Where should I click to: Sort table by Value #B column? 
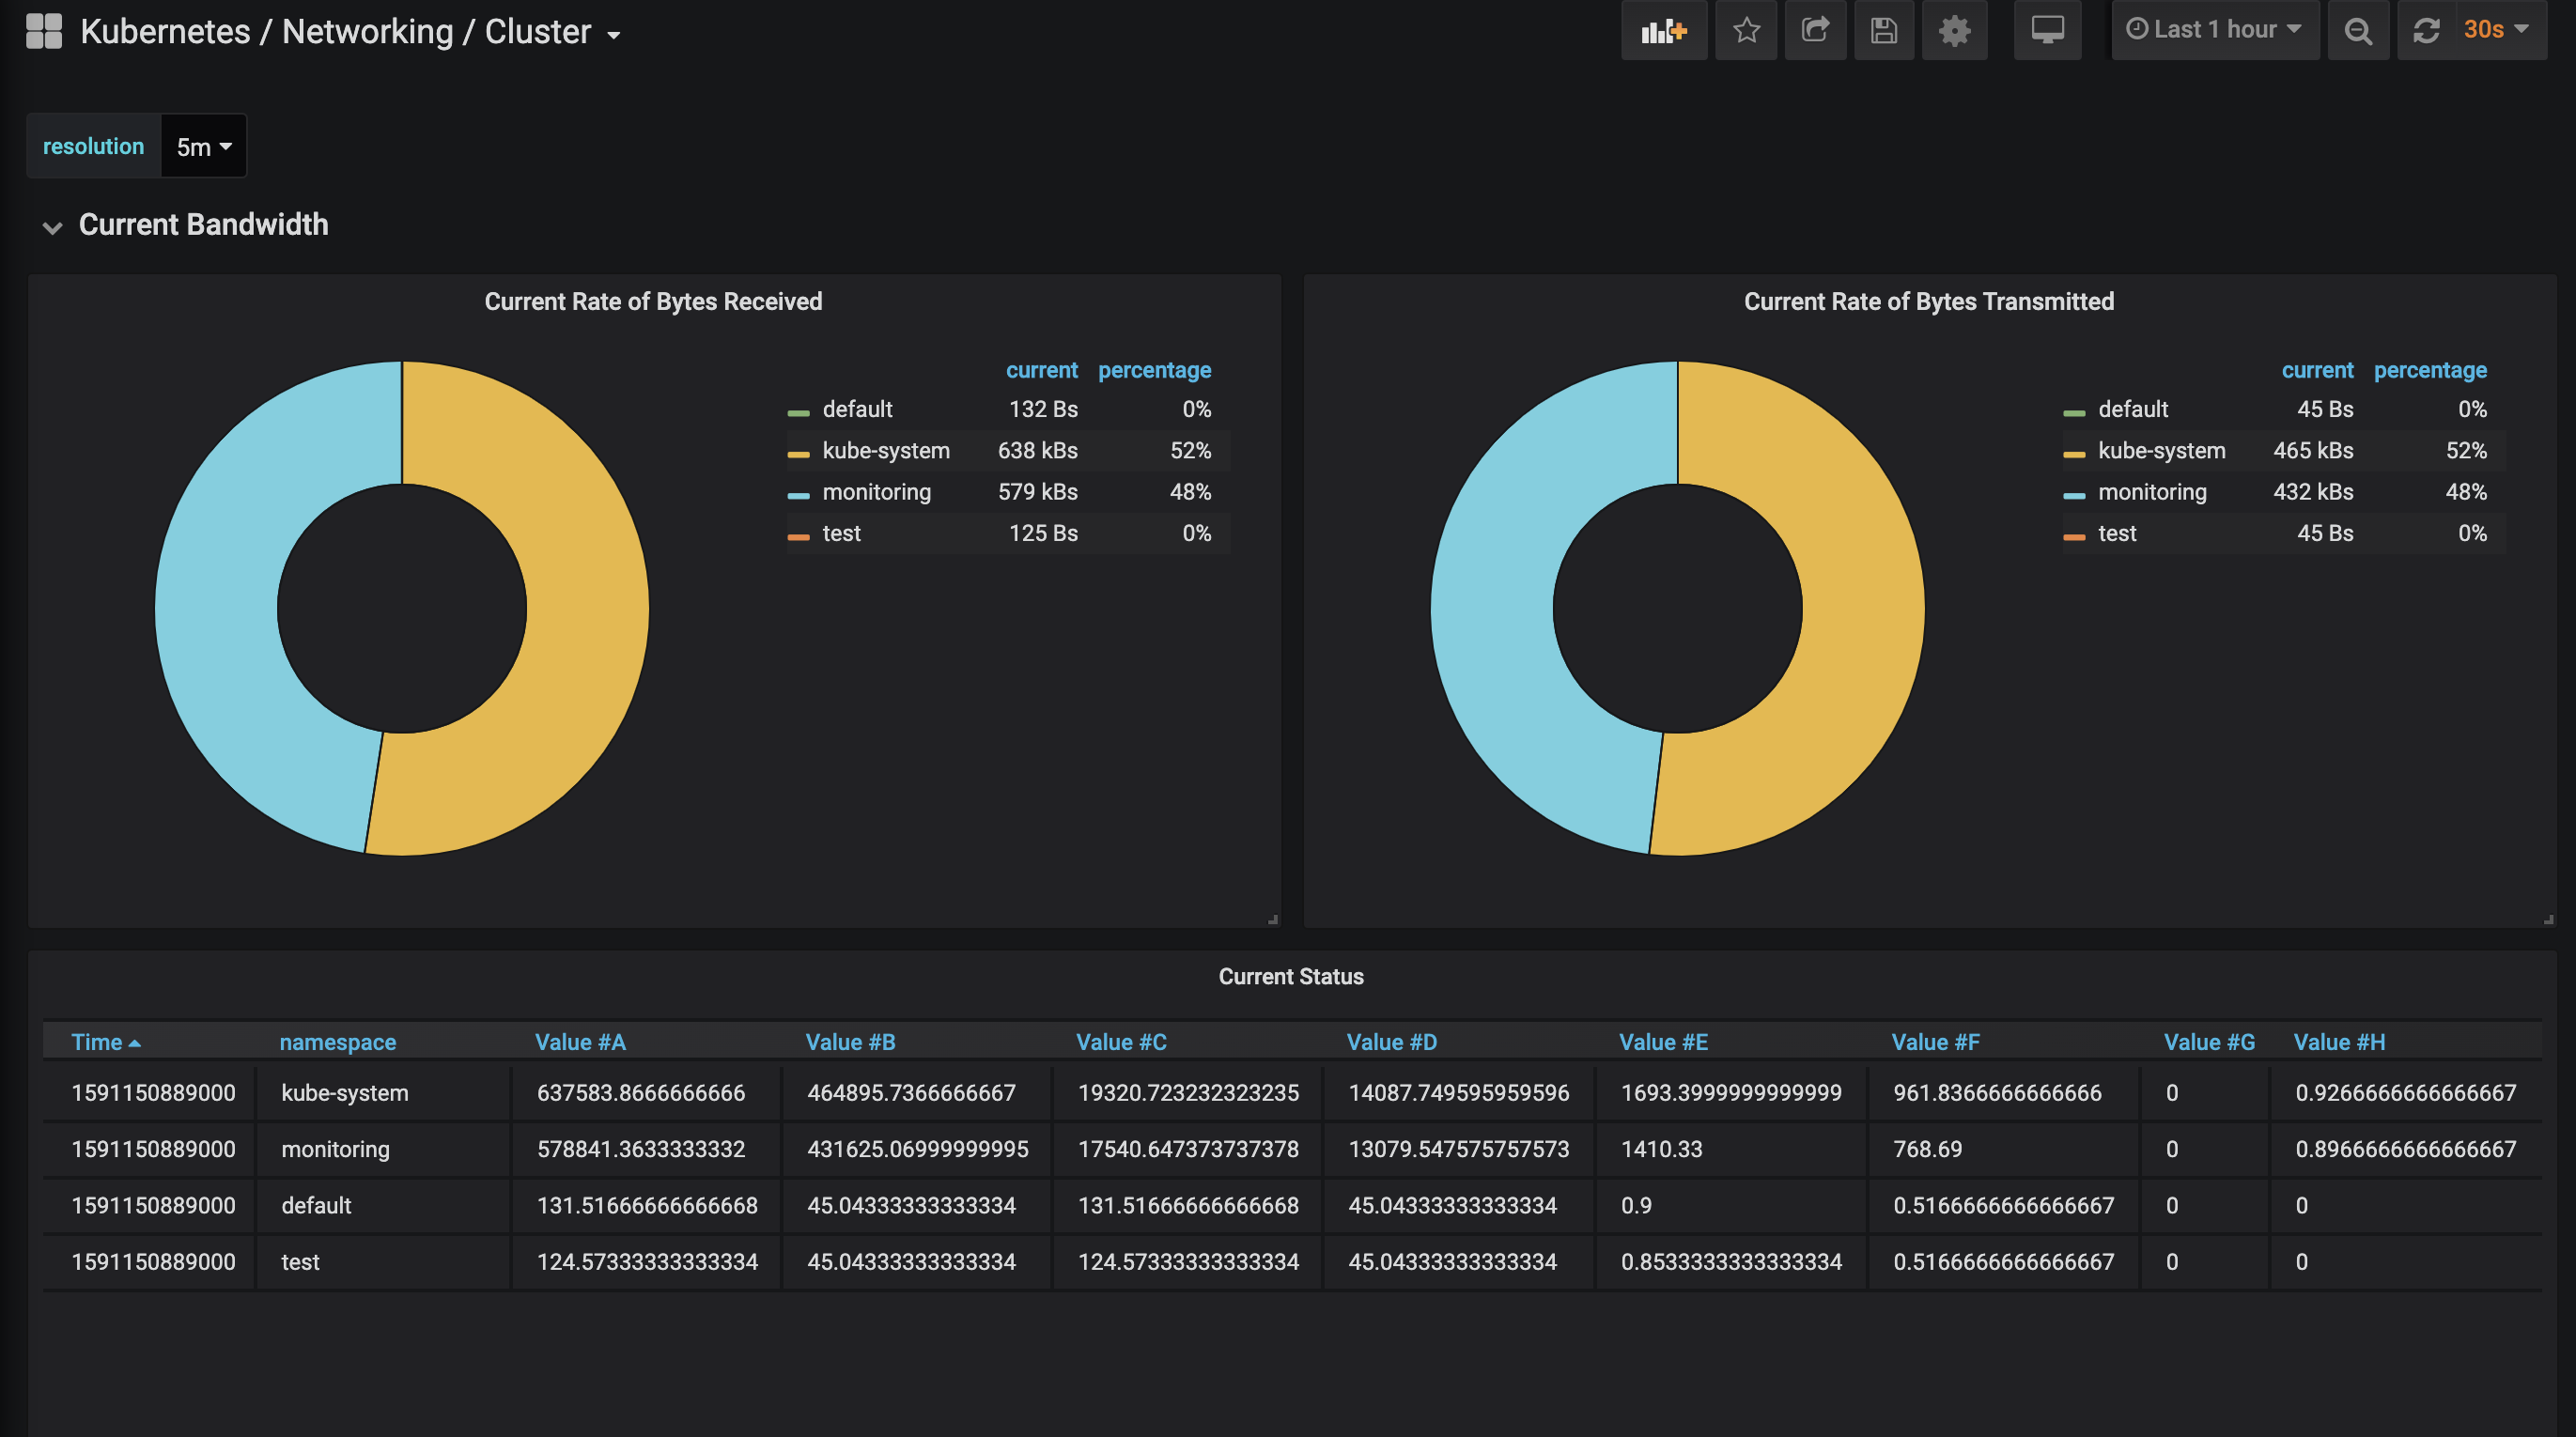850,1042
